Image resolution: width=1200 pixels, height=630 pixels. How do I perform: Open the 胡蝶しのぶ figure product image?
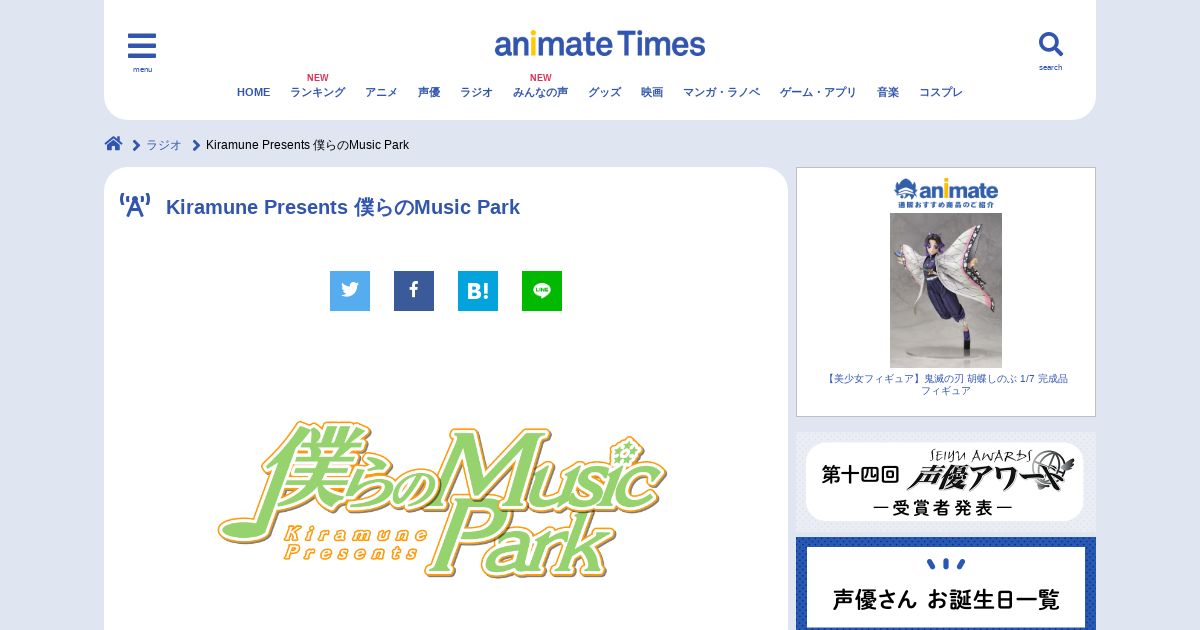point(946,290)
